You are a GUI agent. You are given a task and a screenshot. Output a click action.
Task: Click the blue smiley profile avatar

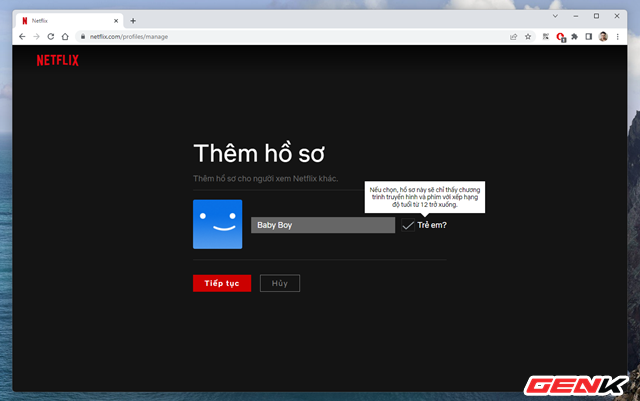218,224
